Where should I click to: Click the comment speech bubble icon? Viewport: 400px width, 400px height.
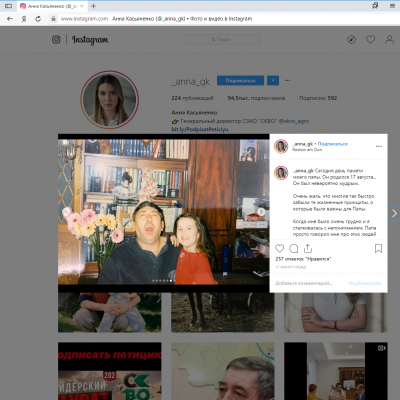[294, 248]
